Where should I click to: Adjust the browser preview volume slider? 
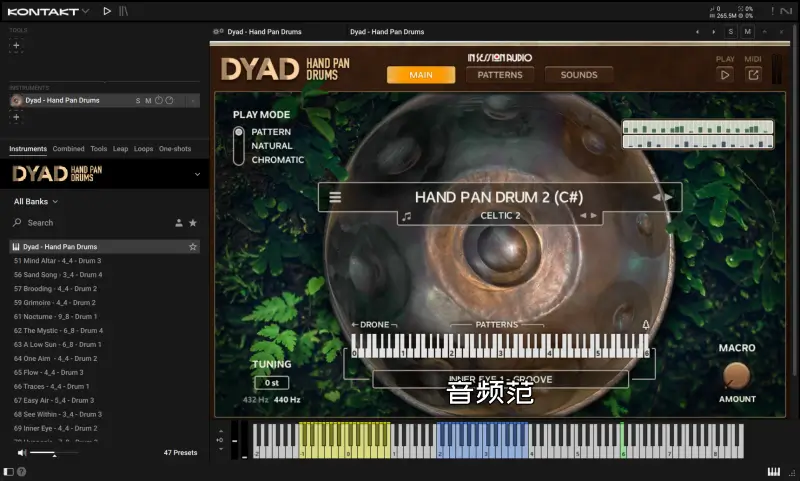pos(54,453)
